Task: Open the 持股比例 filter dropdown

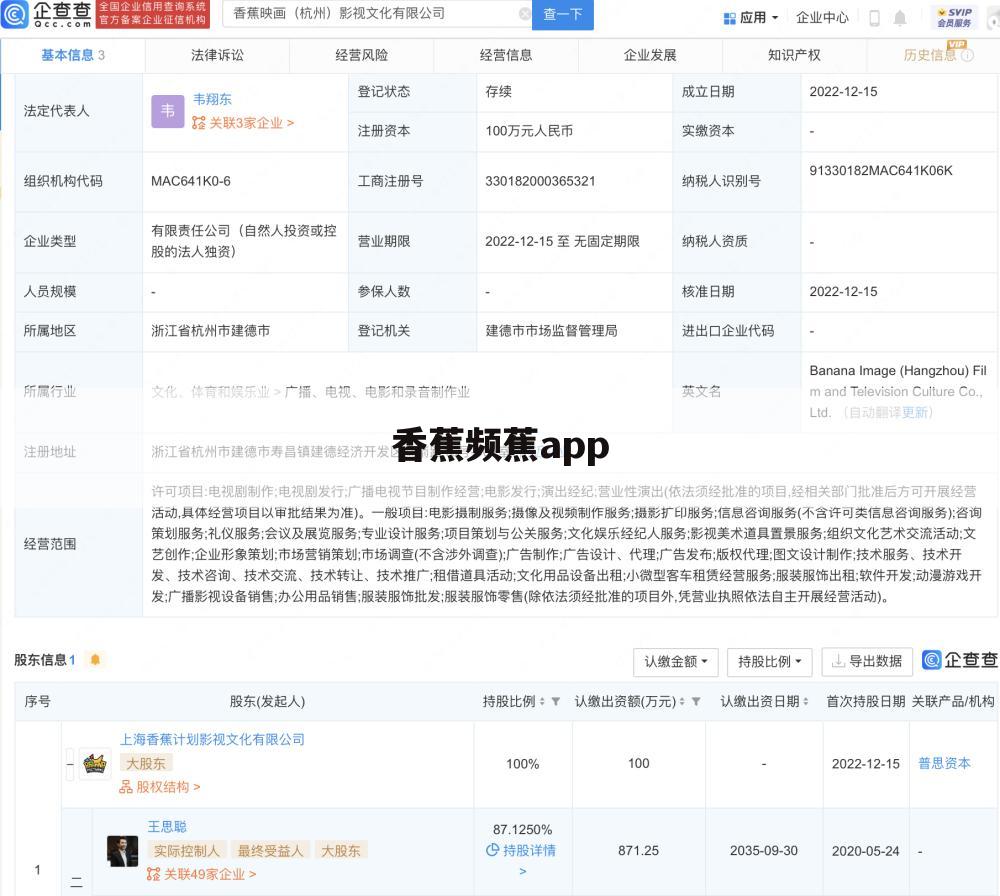Action: tap(769, 662)
